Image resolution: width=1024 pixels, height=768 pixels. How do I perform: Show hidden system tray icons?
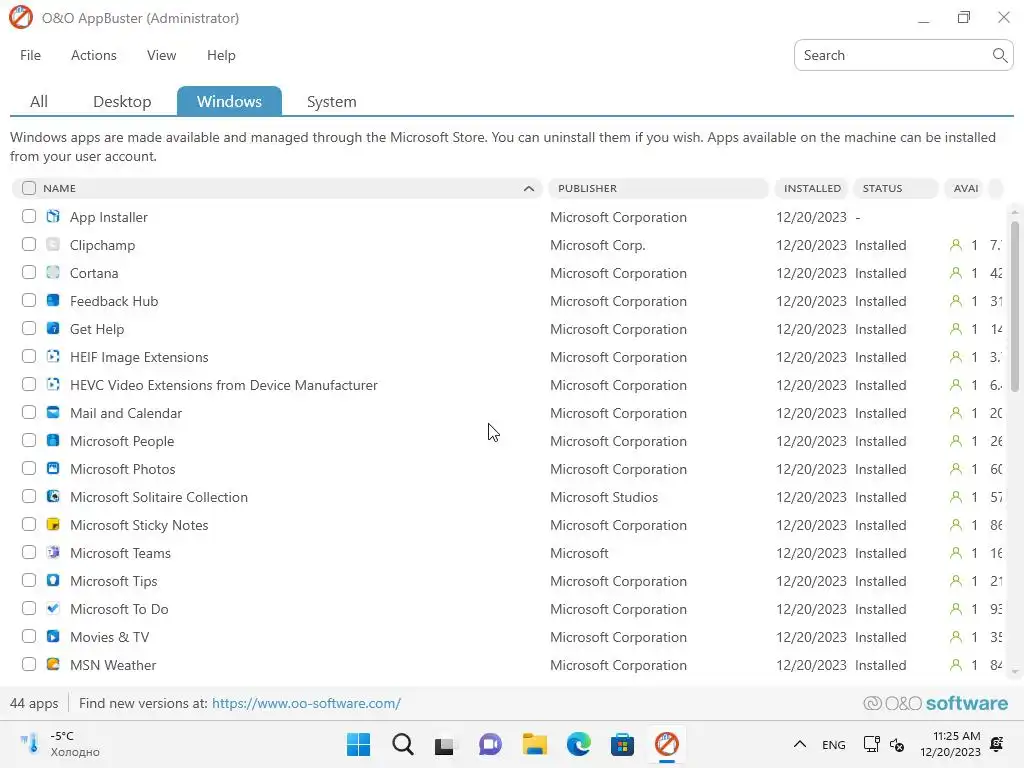click(799, 744)
